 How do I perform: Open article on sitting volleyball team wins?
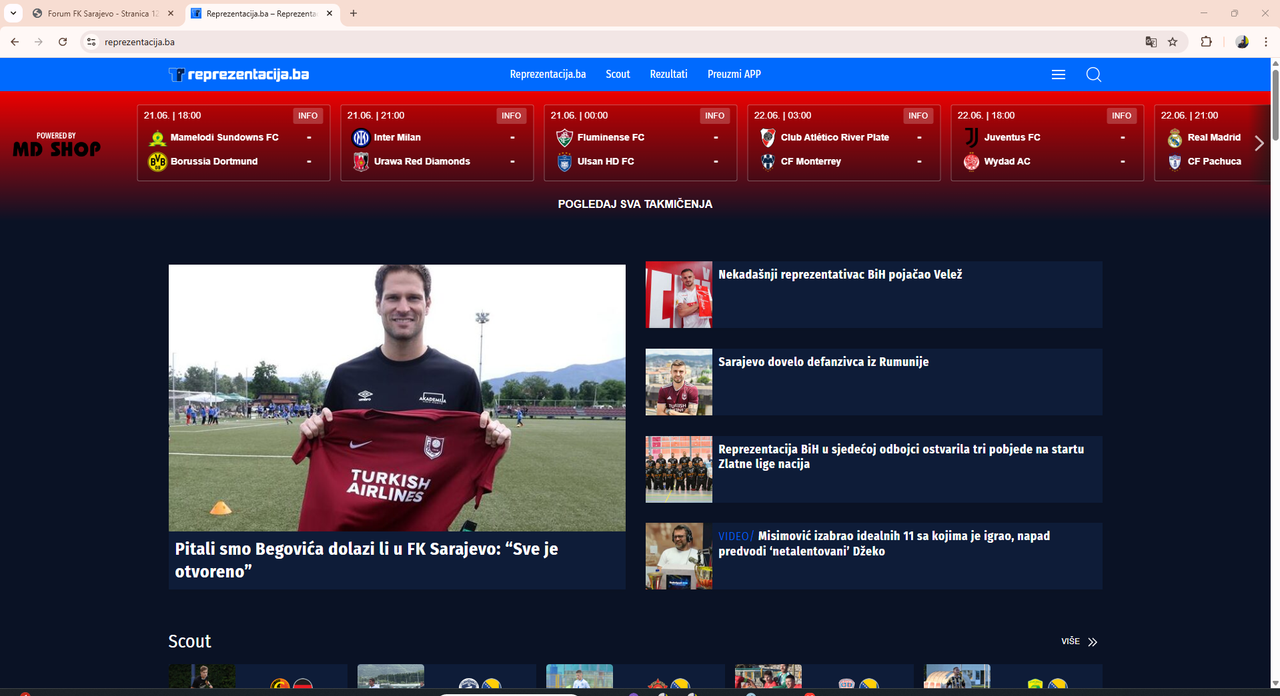pos(901,457)
